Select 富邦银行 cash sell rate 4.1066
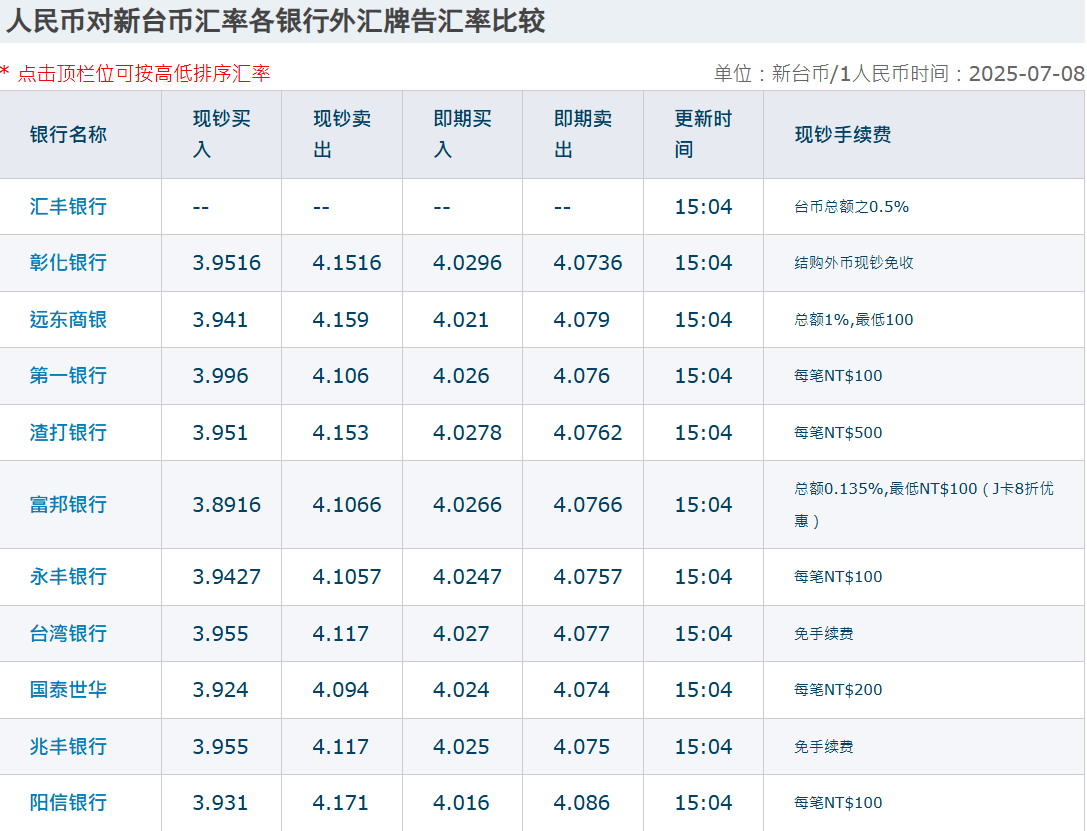This screenshot has width=1087, height=831. point(347,505)
